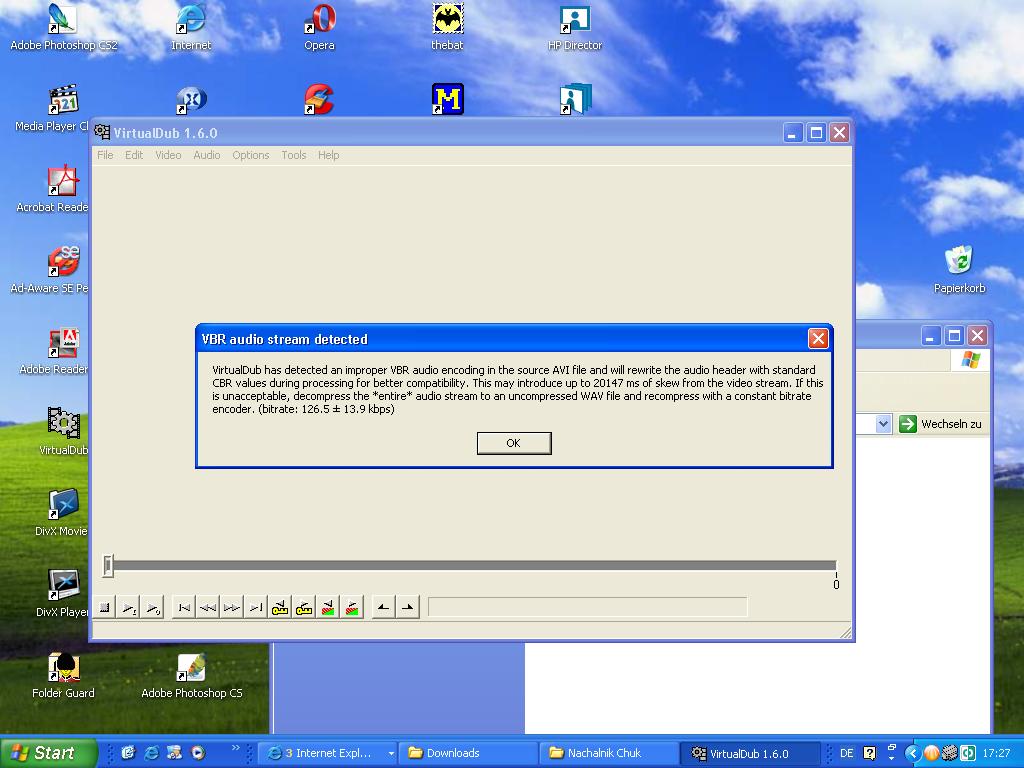
Task: Open the Options menu in VirtualDub
Action: [251, 155]
